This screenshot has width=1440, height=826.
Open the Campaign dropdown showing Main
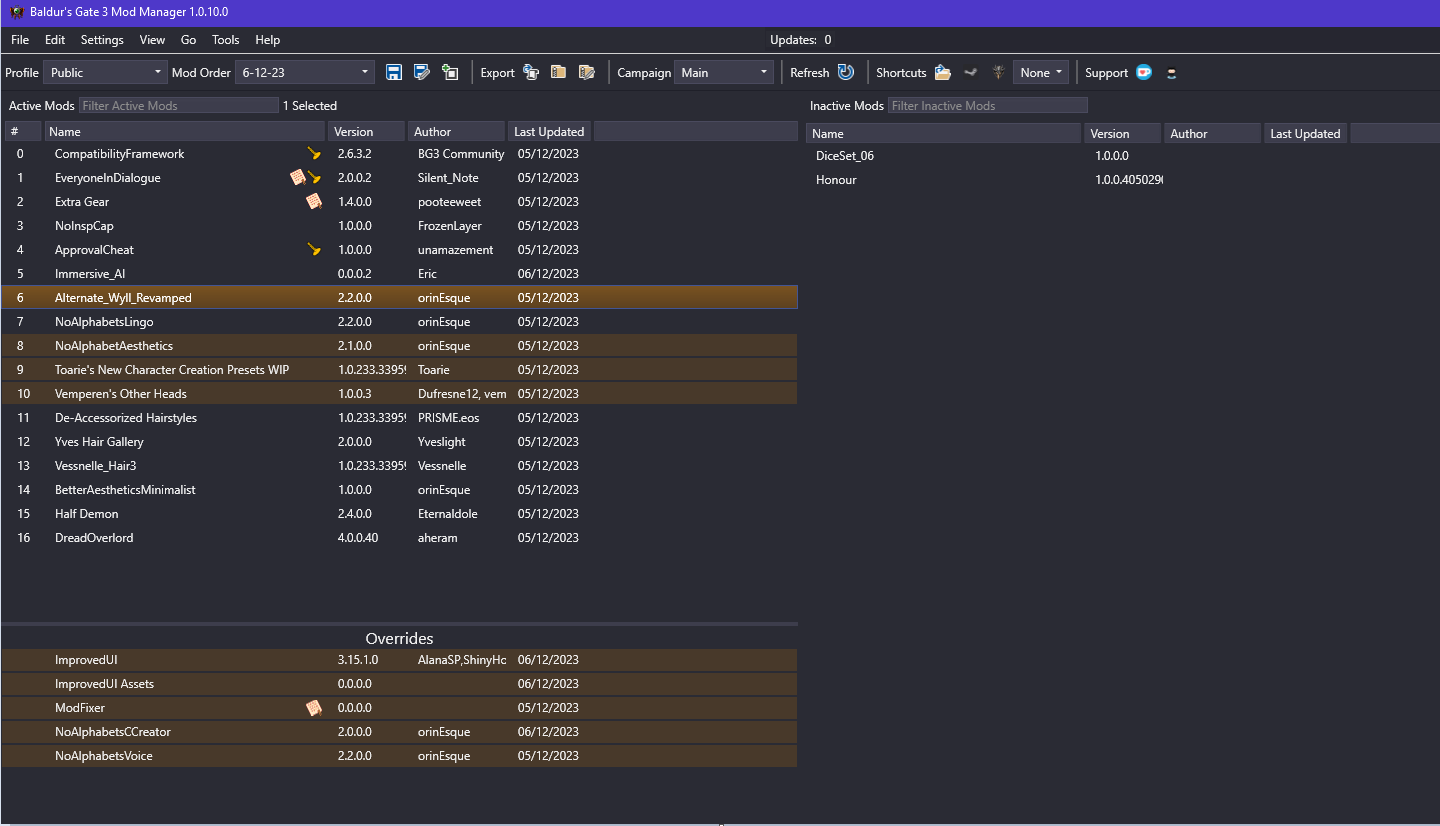(725, 72)
